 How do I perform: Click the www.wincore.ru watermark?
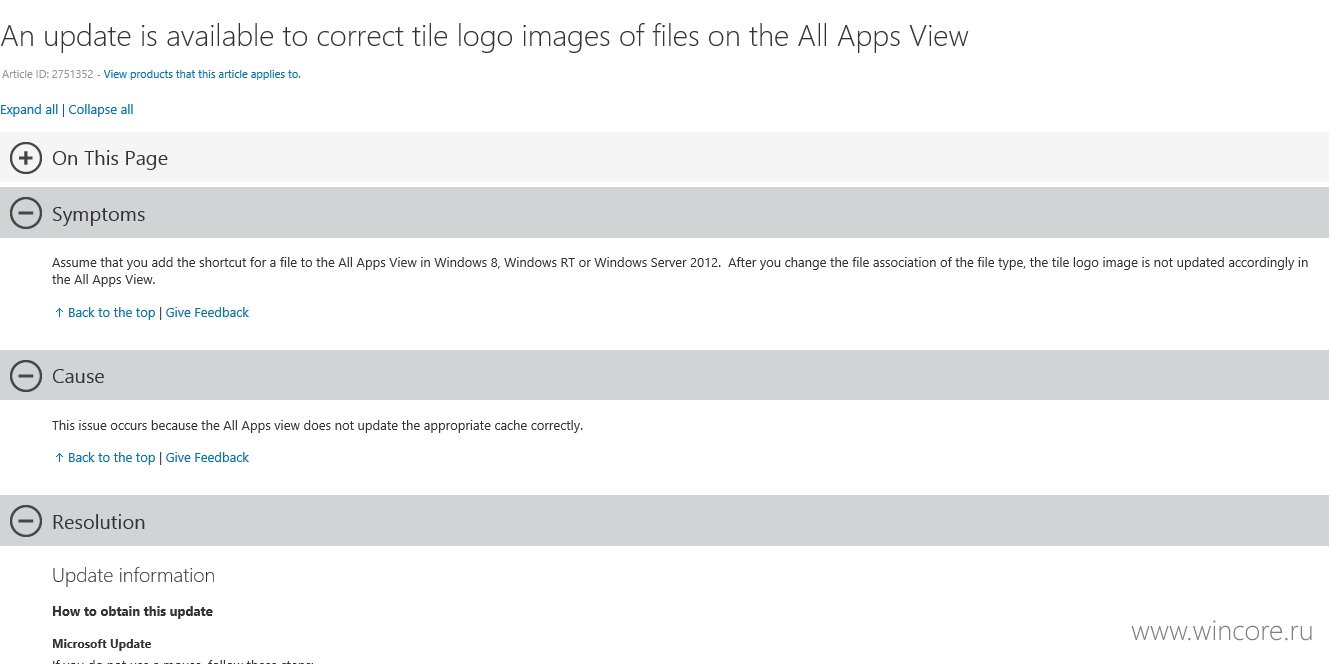tap(1221, 631)
